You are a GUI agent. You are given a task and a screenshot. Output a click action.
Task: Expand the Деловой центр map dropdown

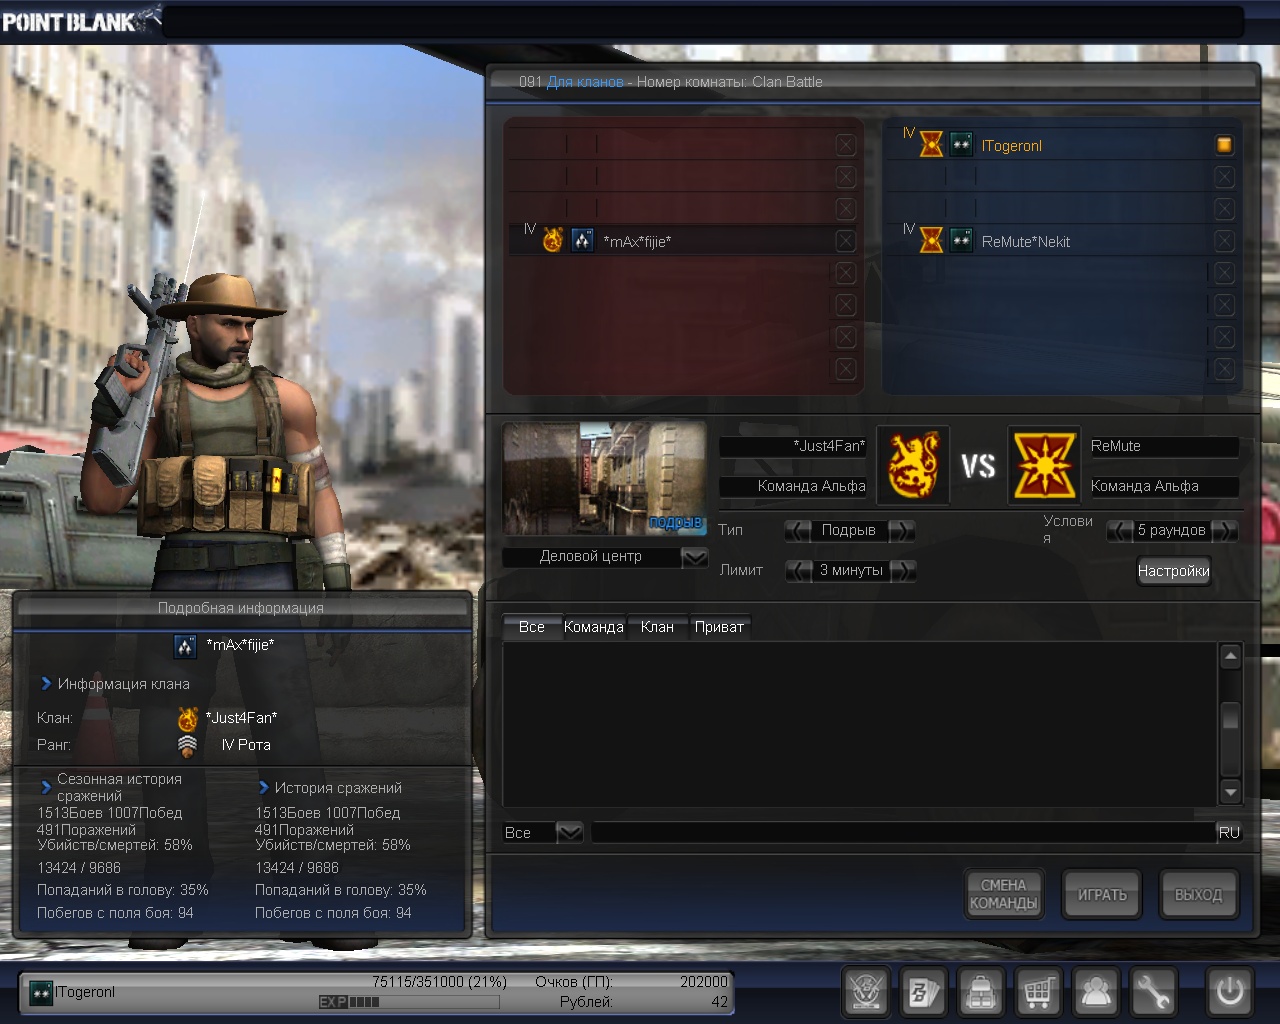pos(694,557)
